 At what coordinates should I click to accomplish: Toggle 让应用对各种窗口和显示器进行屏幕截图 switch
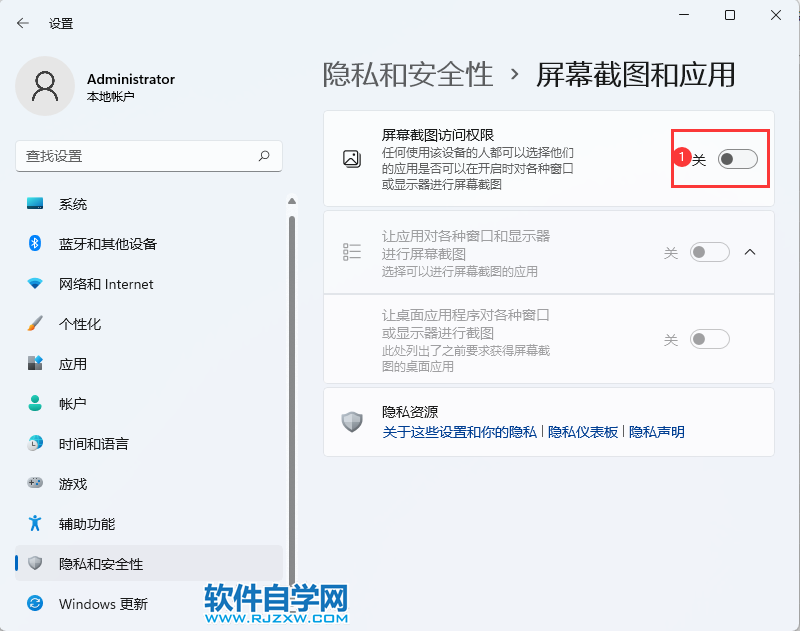[x=710, y=253]
